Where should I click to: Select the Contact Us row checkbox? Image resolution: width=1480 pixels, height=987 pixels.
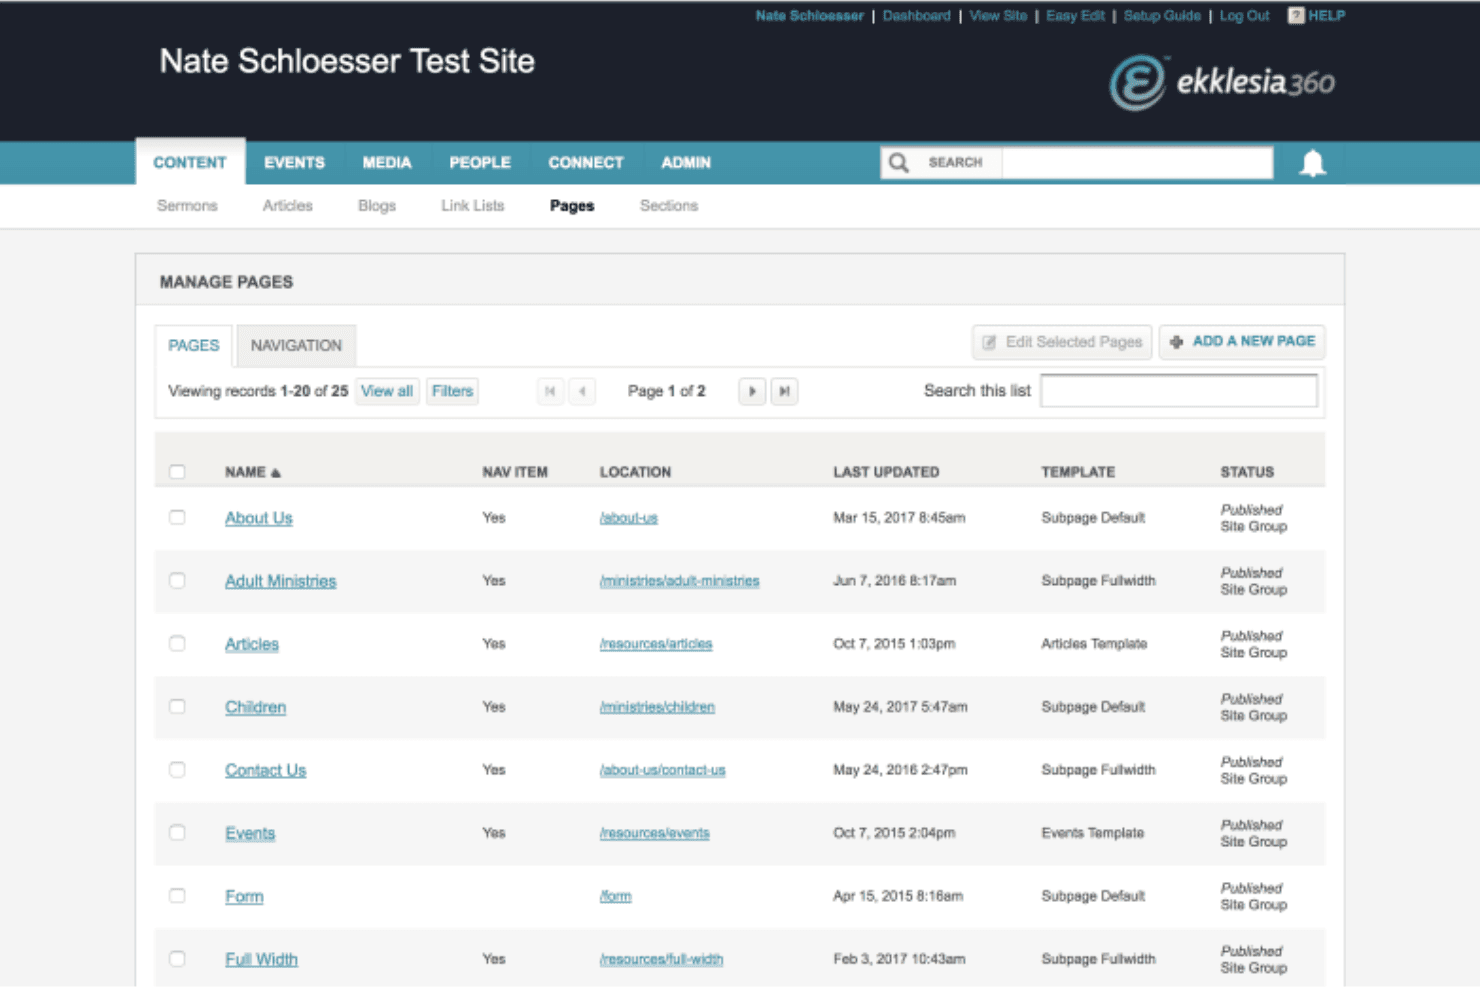tap(177, 770)
